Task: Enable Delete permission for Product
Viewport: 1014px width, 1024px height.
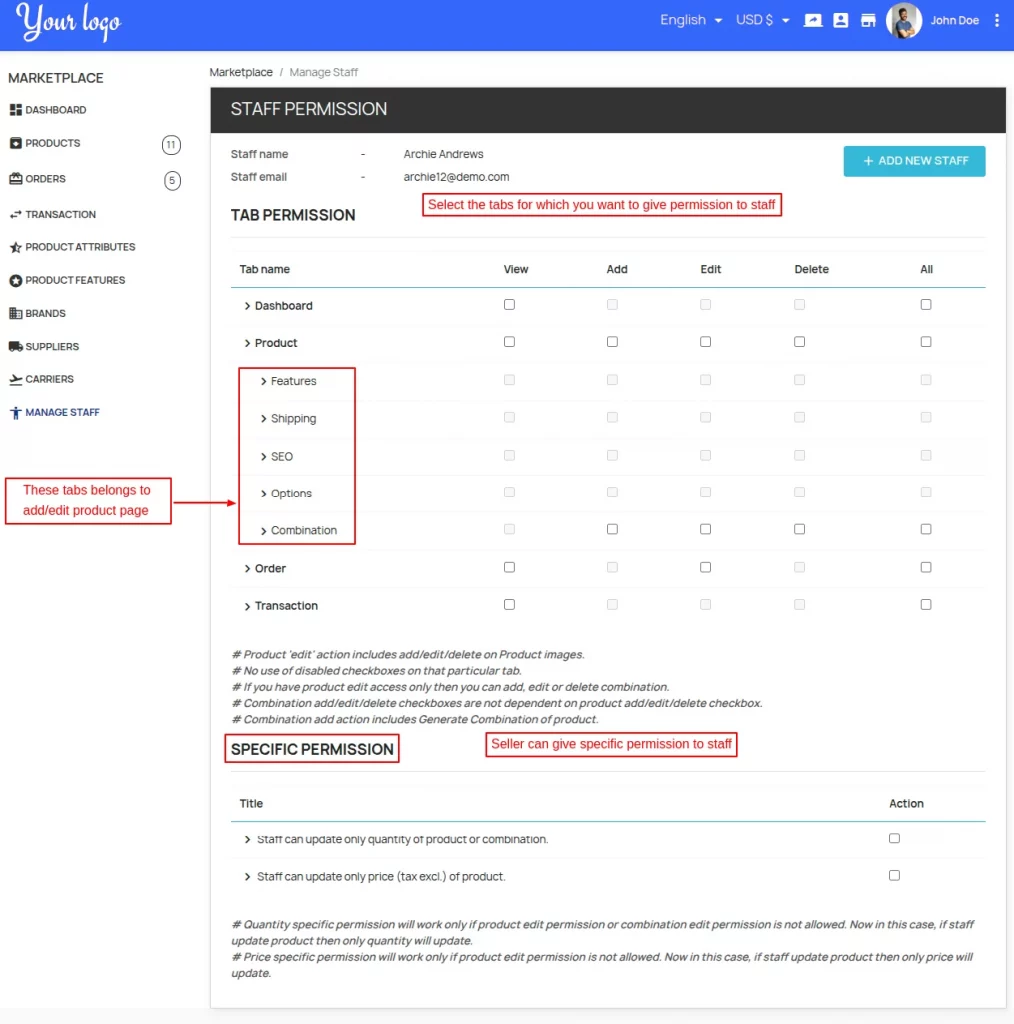Action: pyautogui.click(x=799, y=342)
